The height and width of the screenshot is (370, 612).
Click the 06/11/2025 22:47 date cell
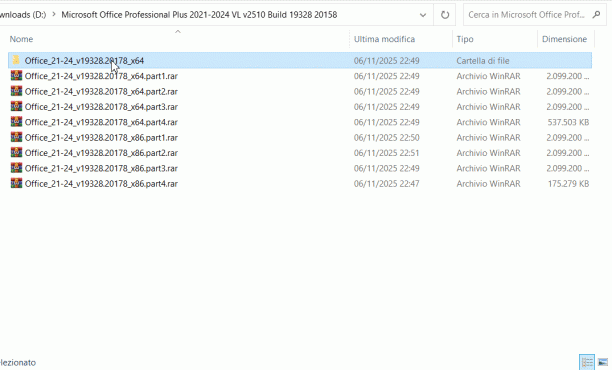pos(386,183)
